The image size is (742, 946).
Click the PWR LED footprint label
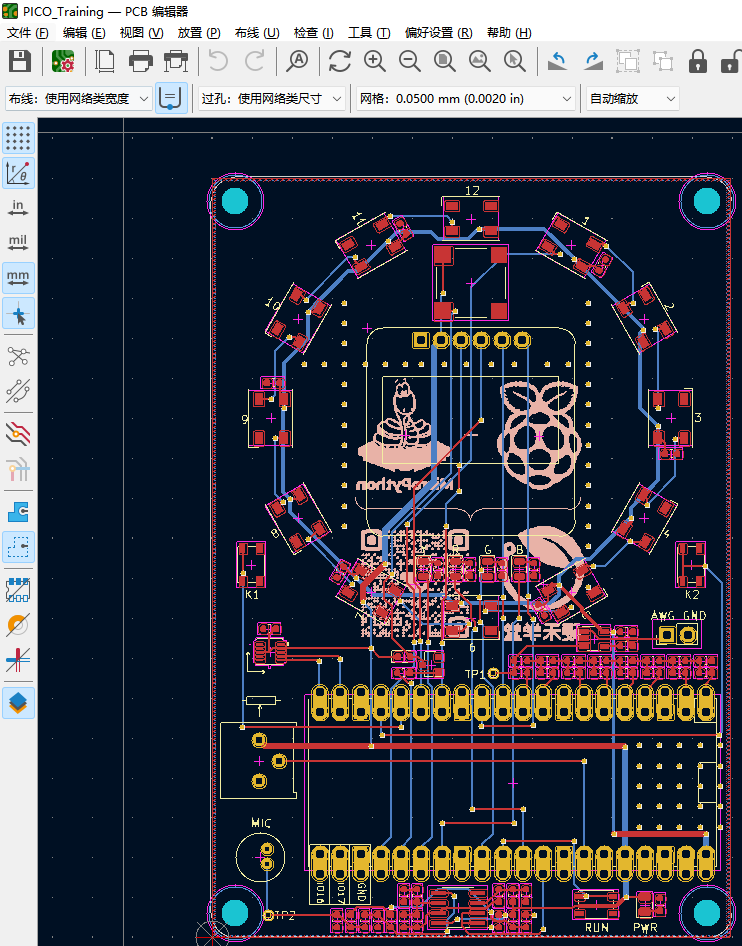pos(645,927)
